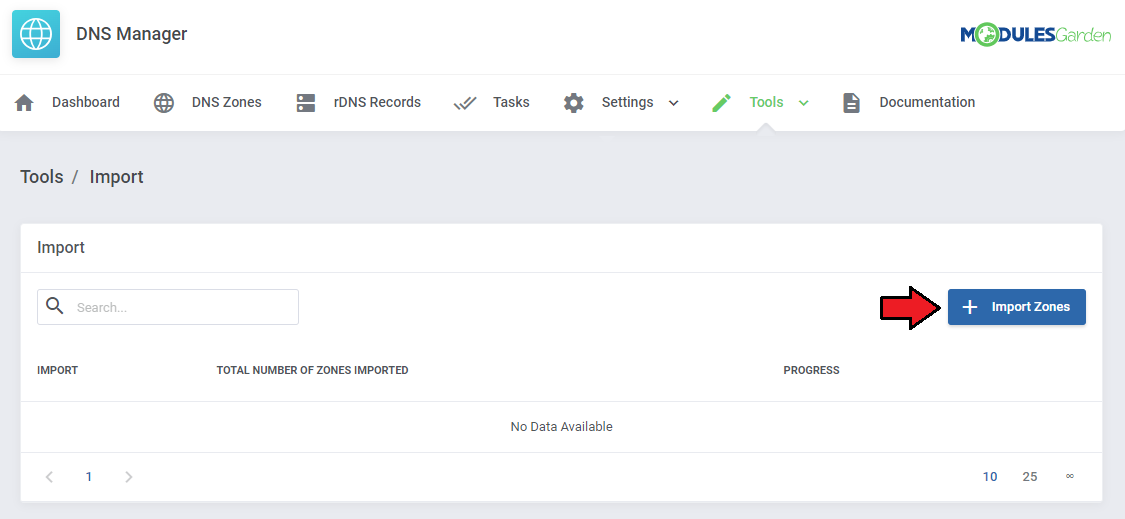Image resolution: width=1125 pixels, height=519 pixels.
Task: Open the Tasks menu item
Action: (x=511, y=102)
